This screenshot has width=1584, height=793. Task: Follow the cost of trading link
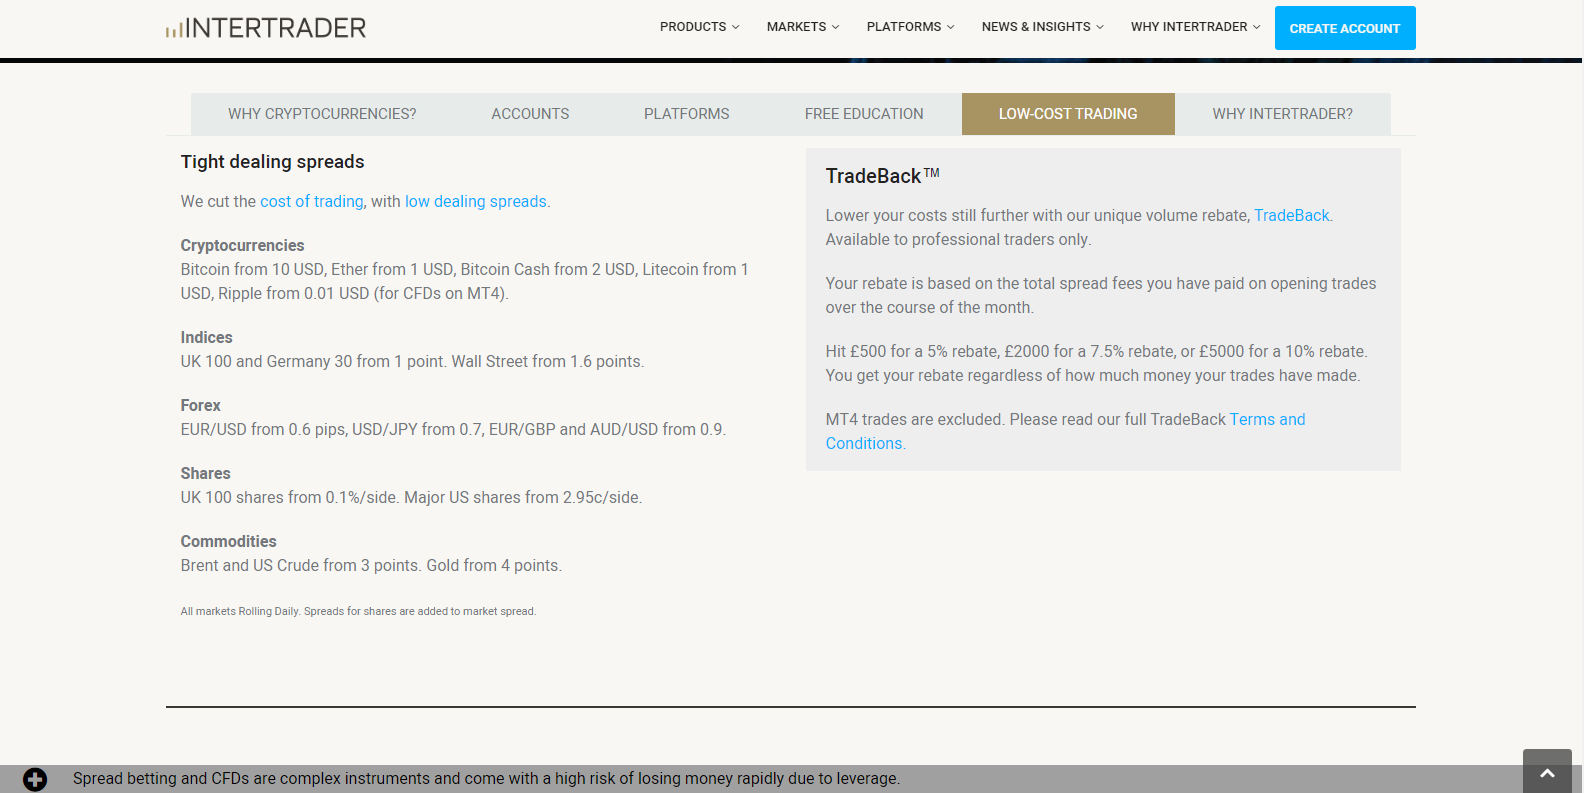(x=312, y=201)
